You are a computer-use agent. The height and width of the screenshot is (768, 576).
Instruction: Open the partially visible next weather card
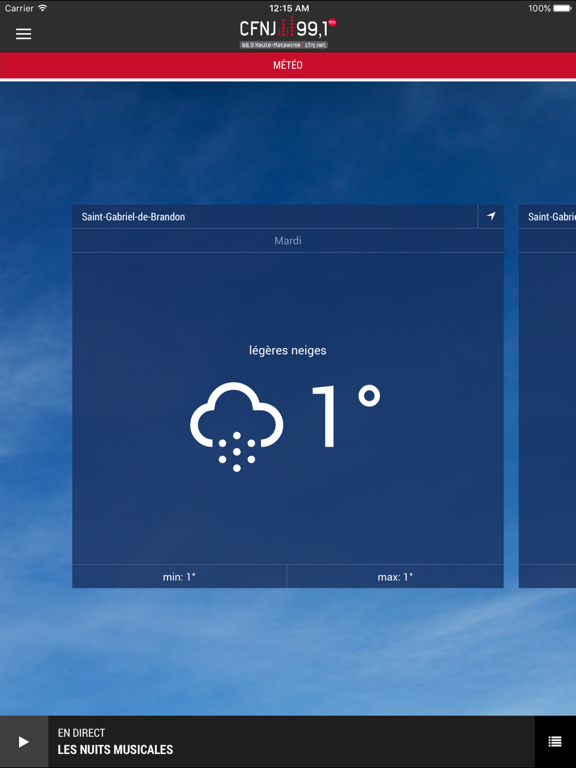tap(547, 396)
